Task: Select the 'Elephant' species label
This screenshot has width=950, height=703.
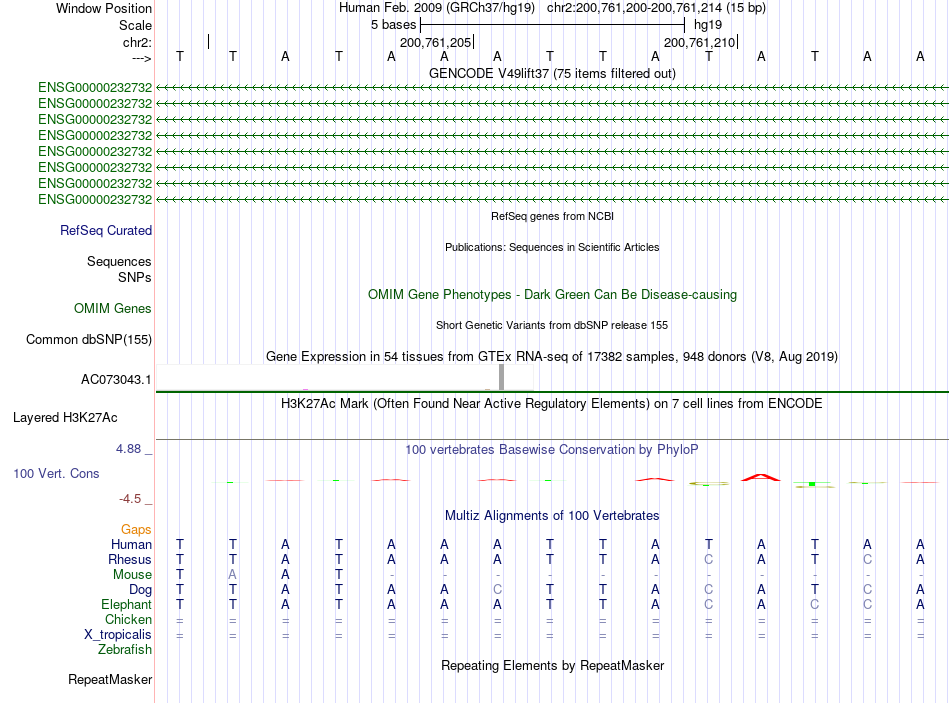Action: (x=126, y=604)
